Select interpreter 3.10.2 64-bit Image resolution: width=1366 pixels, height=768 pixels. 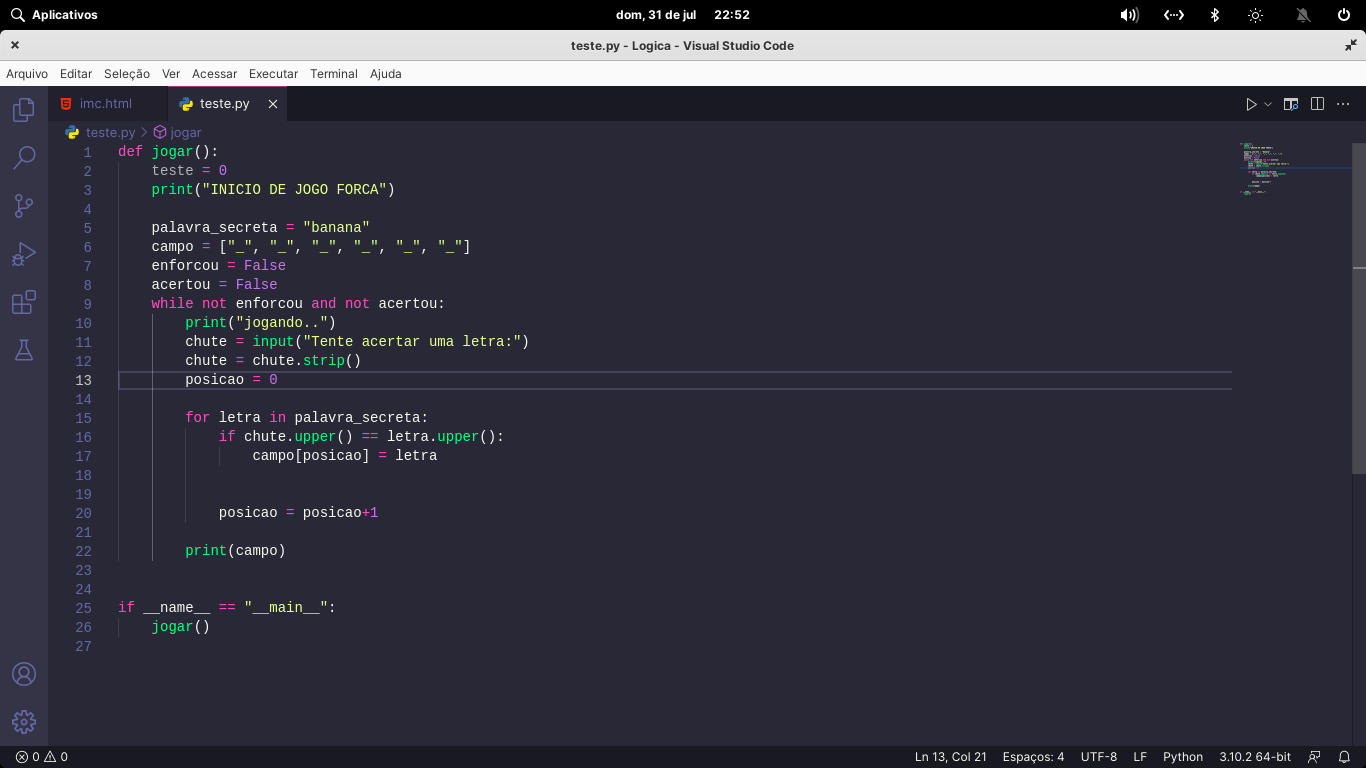[1255, 757]
